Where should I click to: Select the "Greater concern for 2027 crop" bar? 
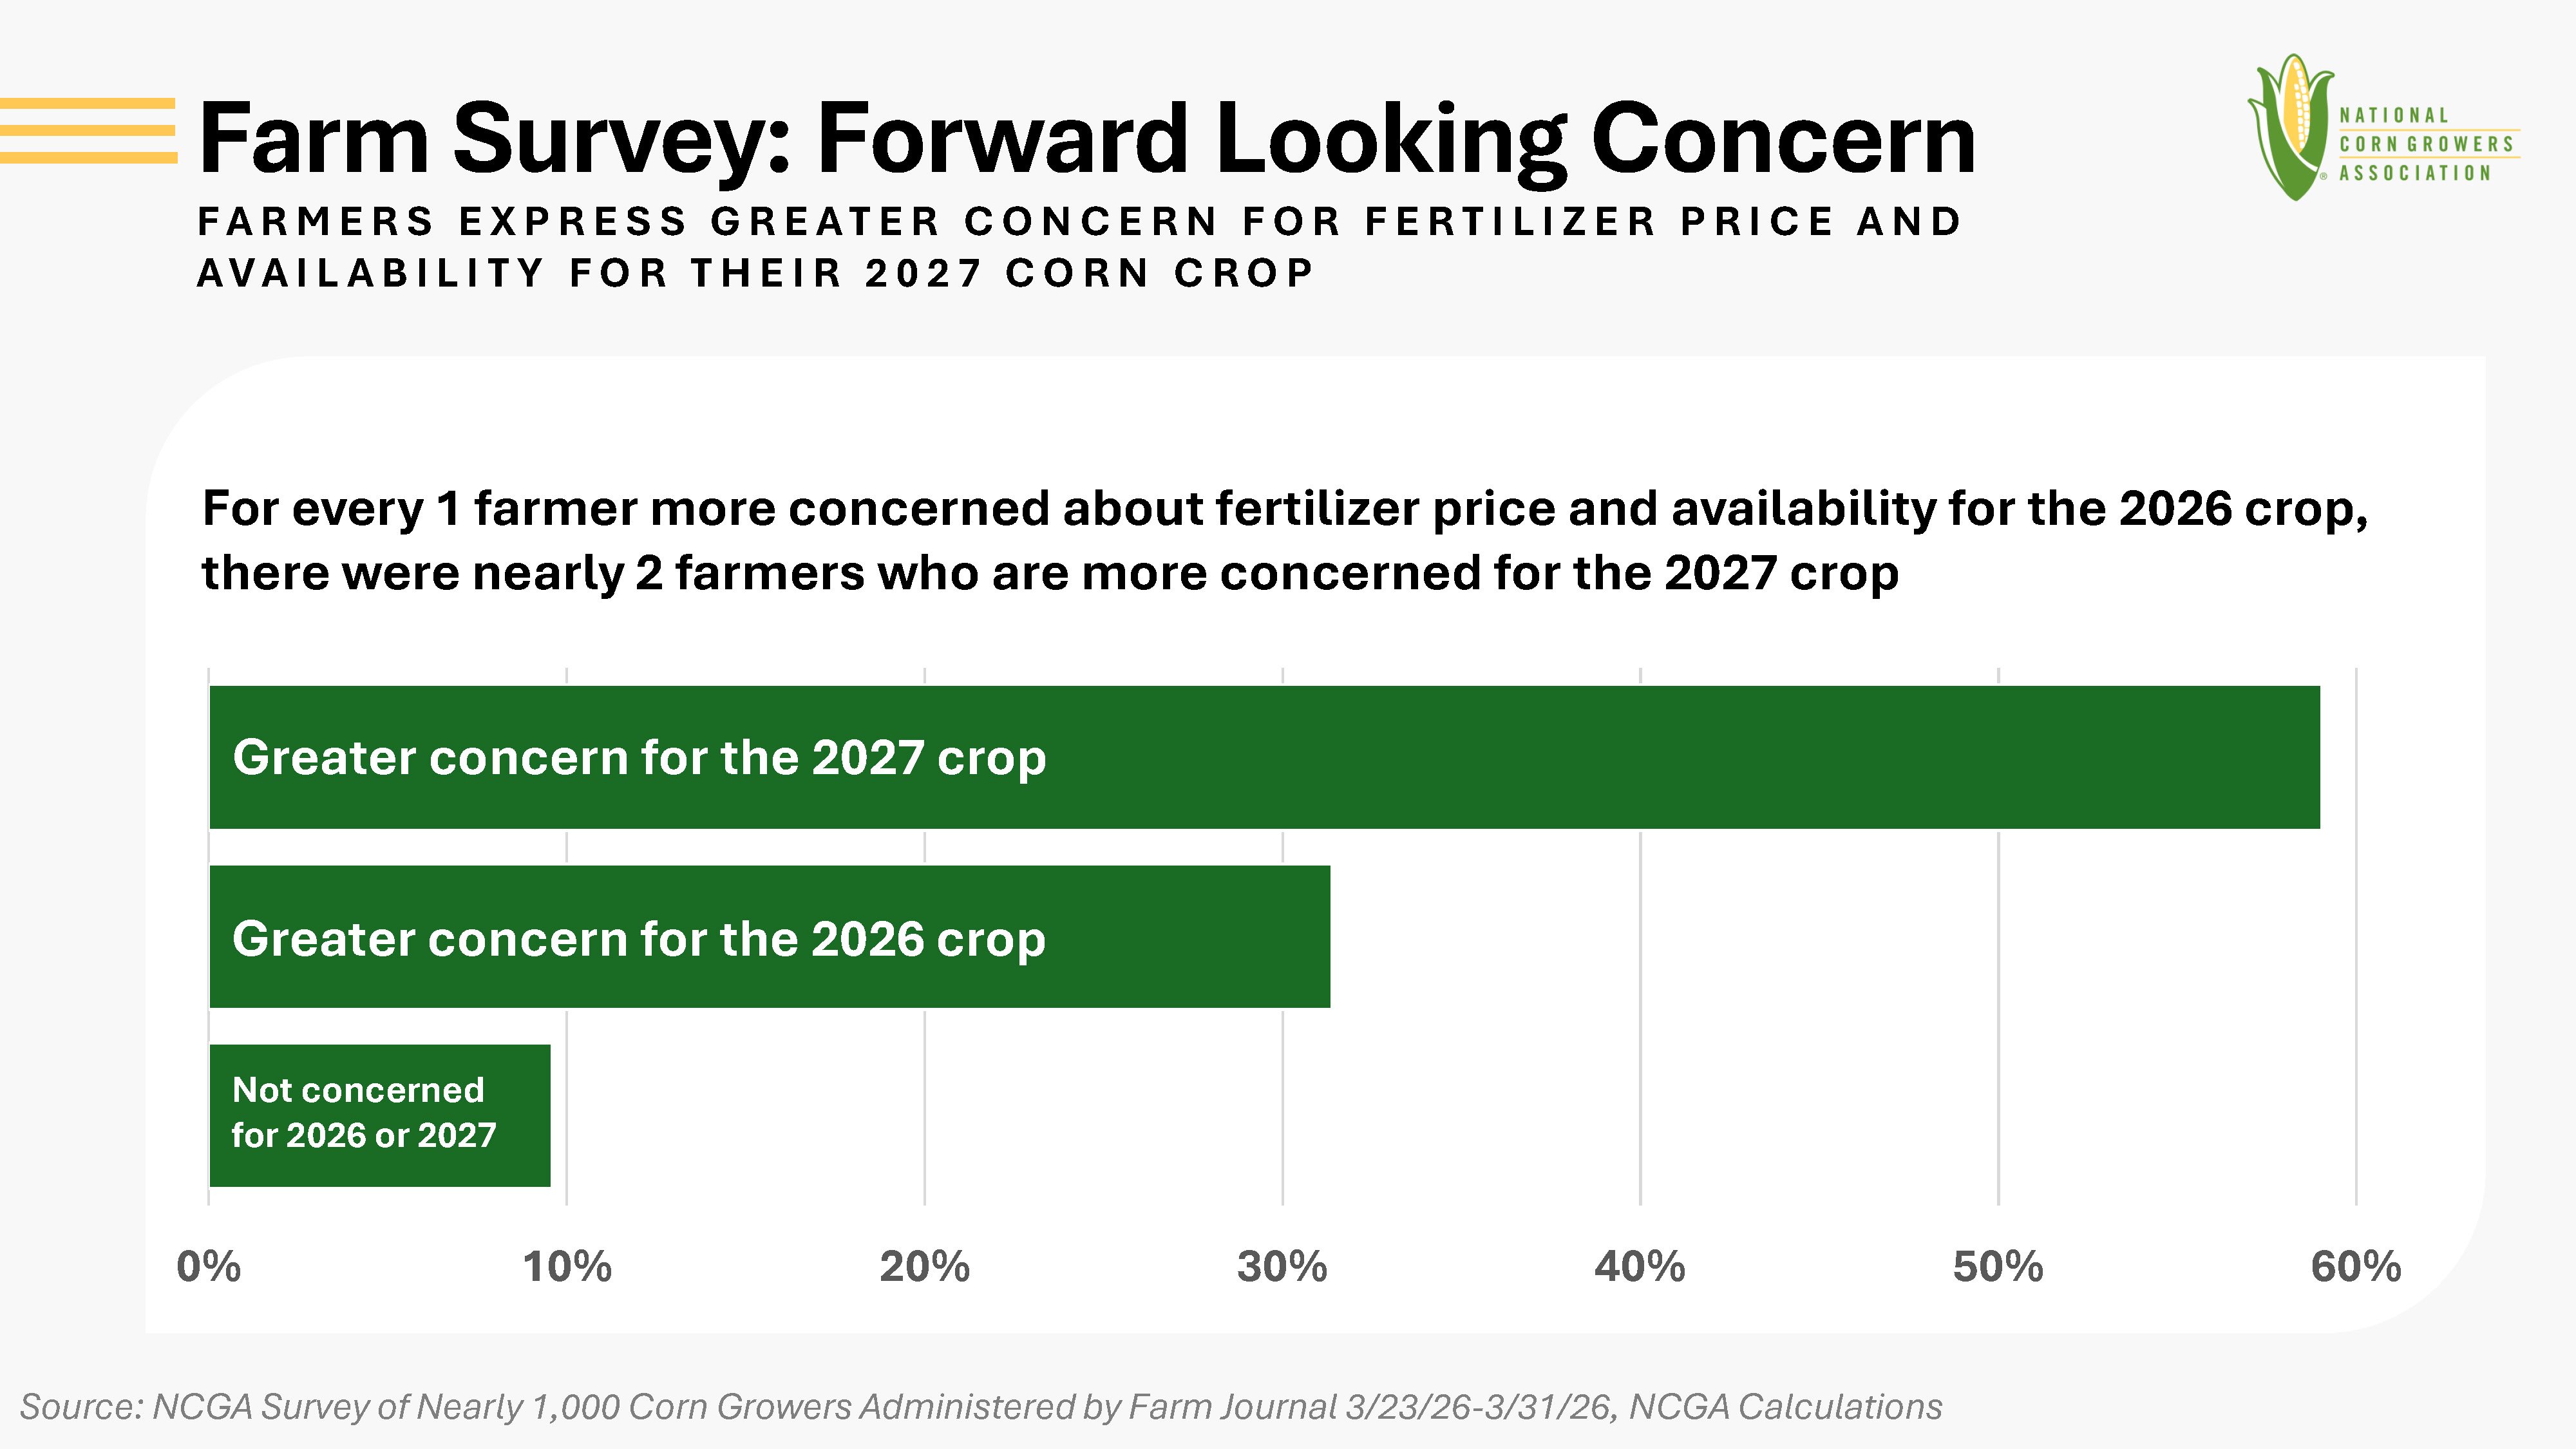click(1264, 757)
